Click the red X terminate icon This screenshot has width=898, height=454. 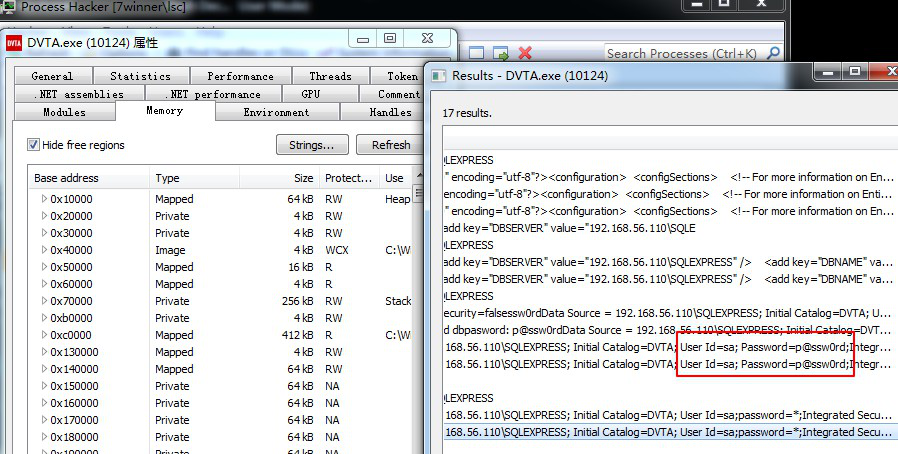(x=525, y=53)
